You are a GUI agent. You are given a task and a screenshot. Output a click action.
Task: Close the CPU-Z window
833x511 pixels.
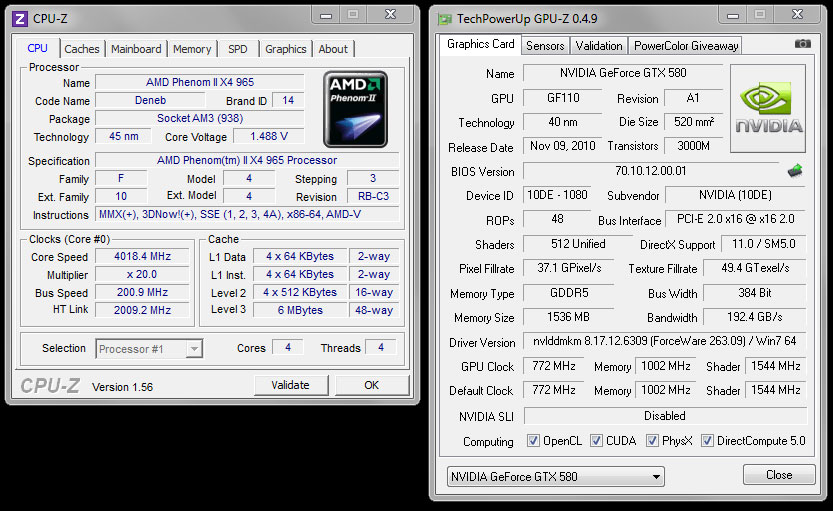click(x=390, y=15)
